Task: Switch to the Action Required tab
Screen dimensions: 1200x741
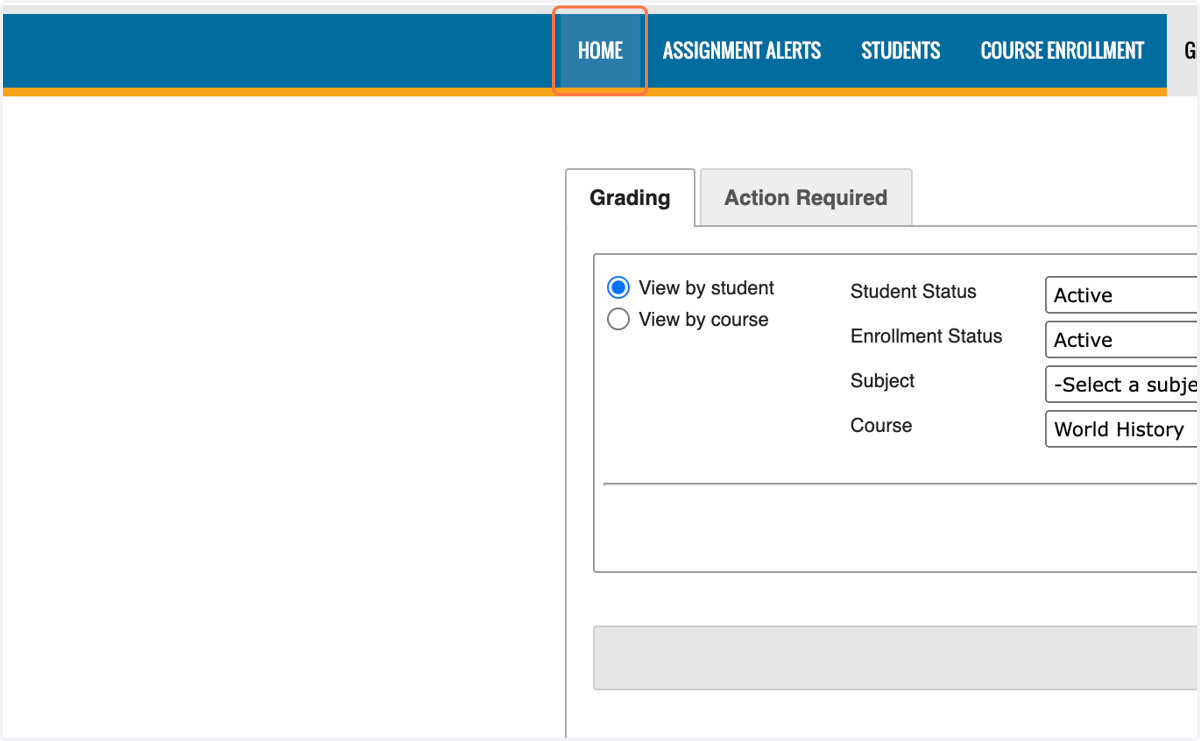Action: click(x=806, y=198)
